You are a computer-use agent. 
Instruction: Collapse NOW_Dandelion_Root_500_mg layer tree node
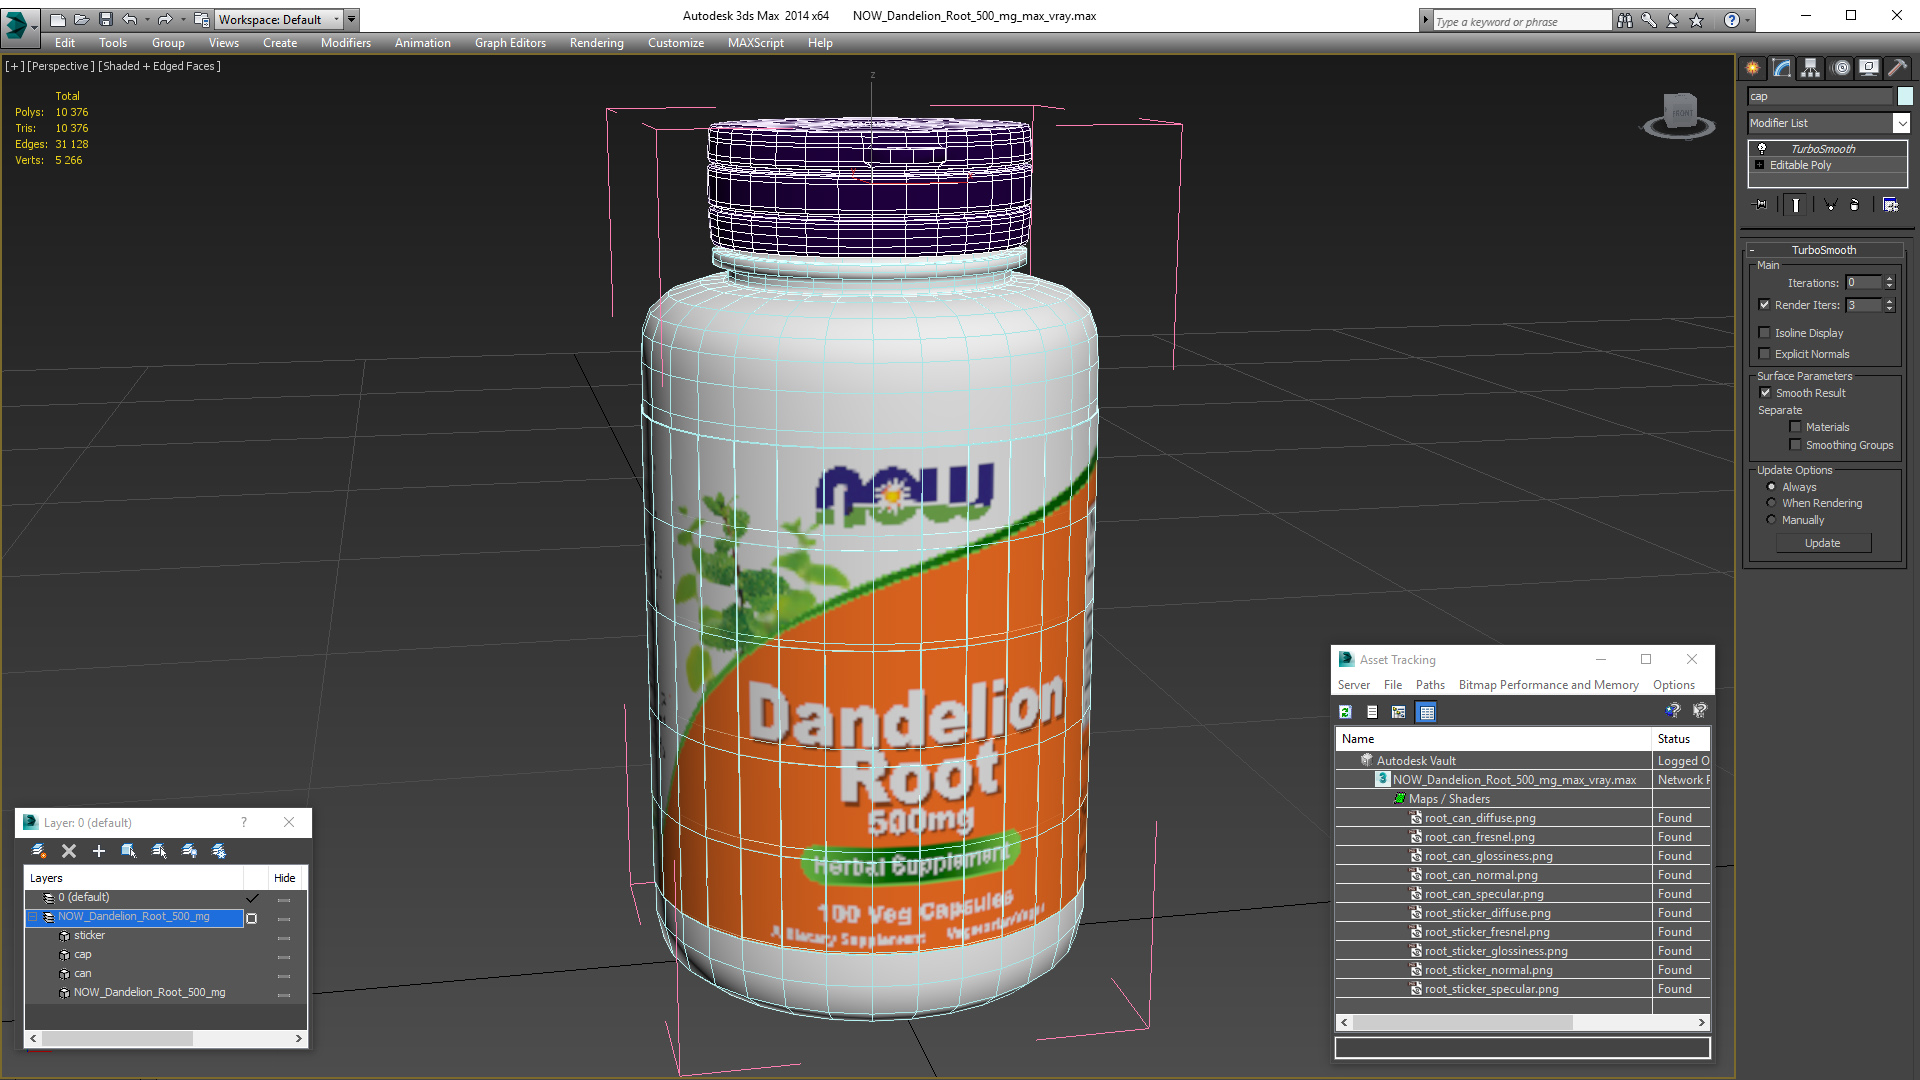[33, 916]
